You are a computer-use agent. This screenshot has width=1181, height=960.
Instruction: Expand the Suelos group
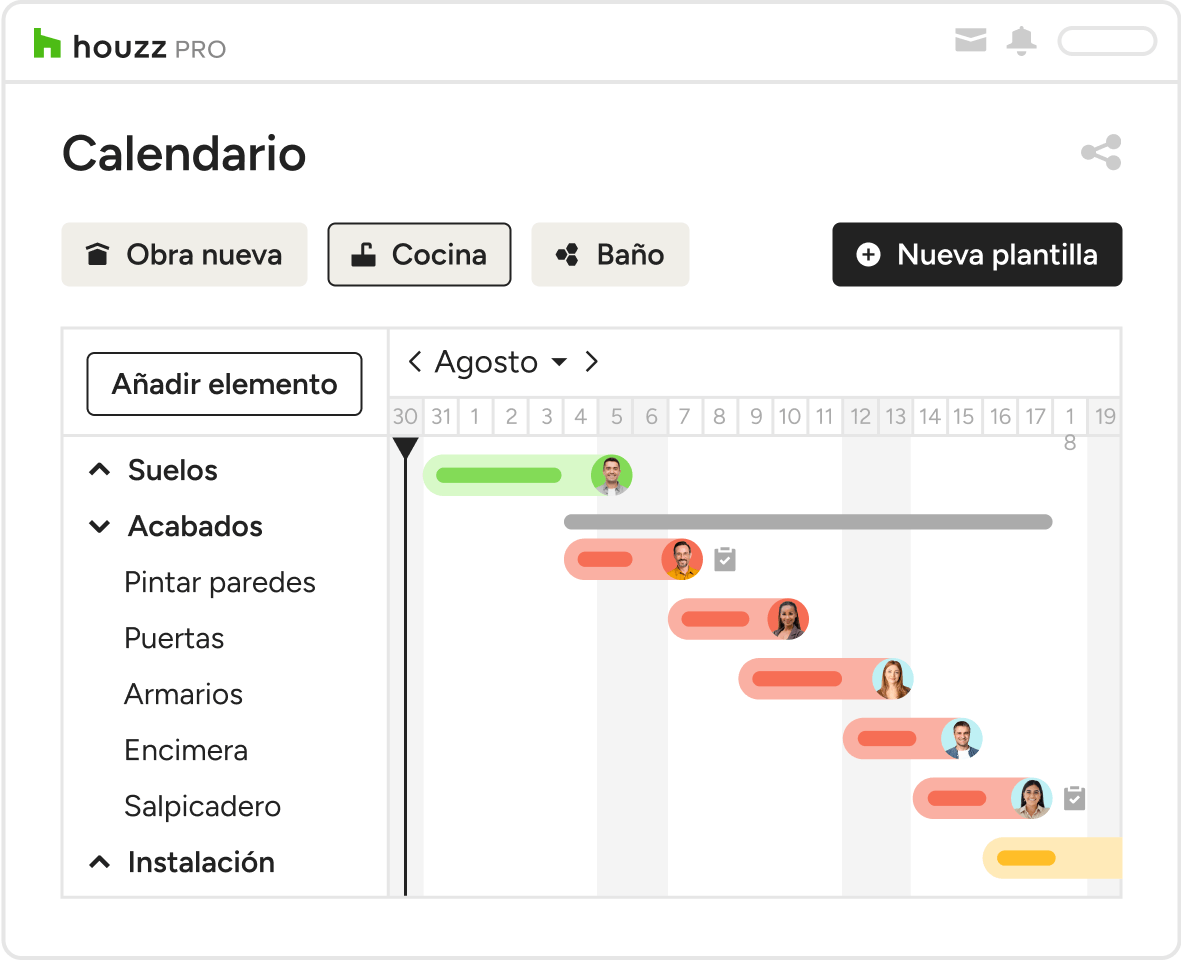coord(99,470)
